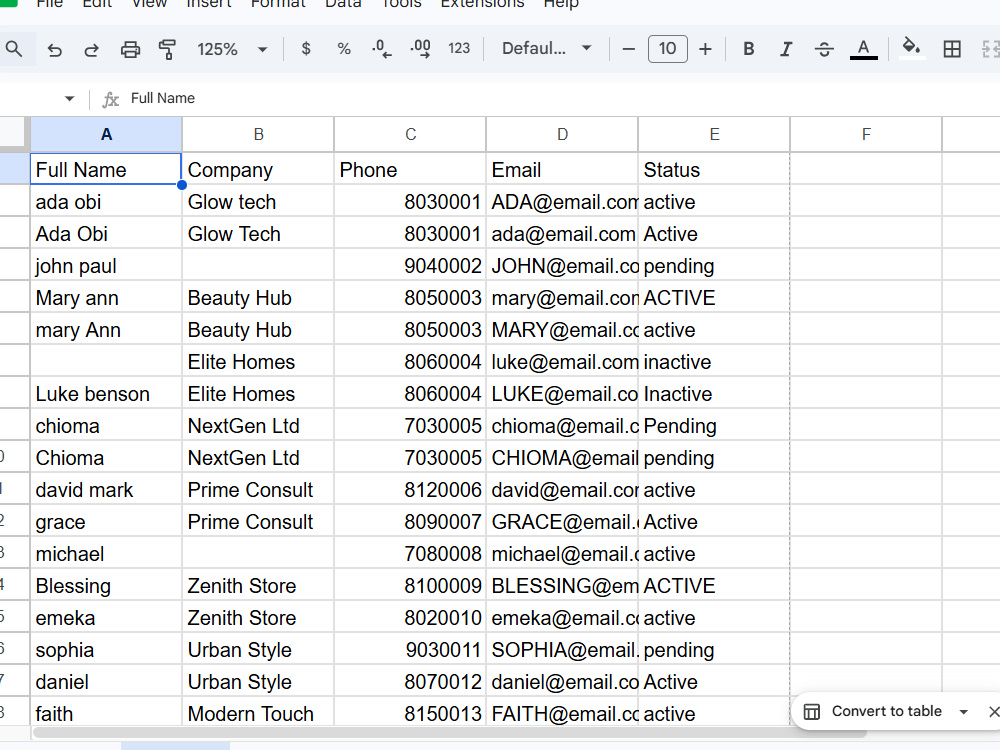Select column B header
The image size is (1000, 750).
[x=258, y=134]
